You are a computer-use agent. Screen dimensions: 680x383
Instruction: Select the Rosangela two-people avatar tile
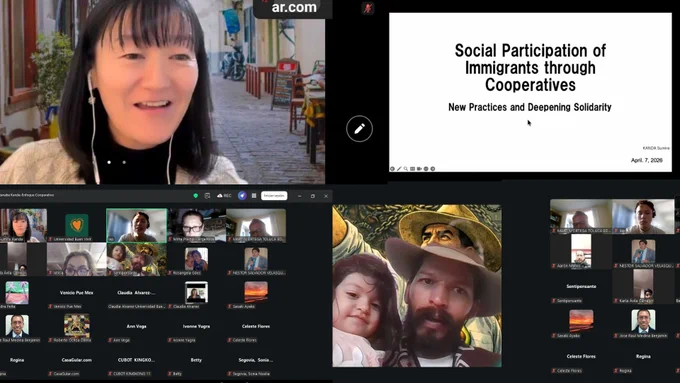pyautogui.click(x=196, y=259)
